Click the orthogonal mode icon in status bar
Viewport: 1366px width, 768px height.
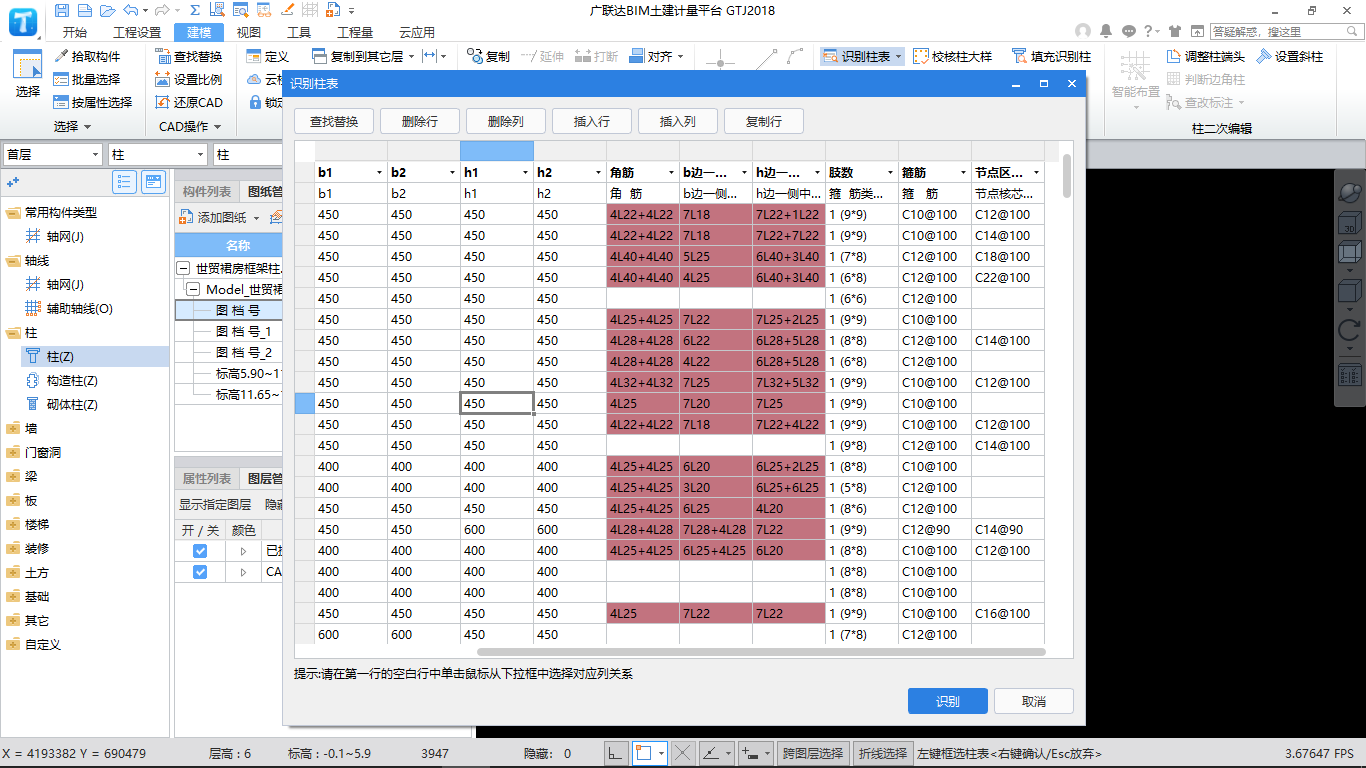point(617,753)
